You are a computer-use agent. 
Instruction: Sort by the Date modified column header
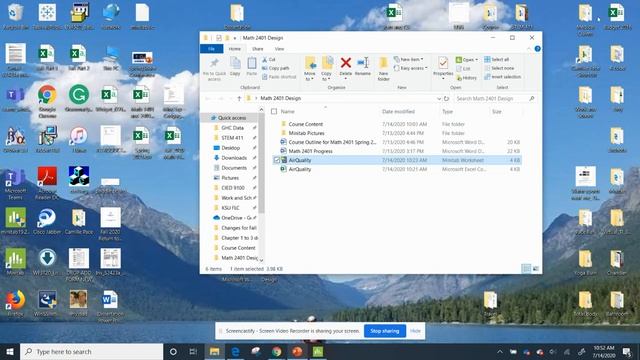(x=398, y=111)
